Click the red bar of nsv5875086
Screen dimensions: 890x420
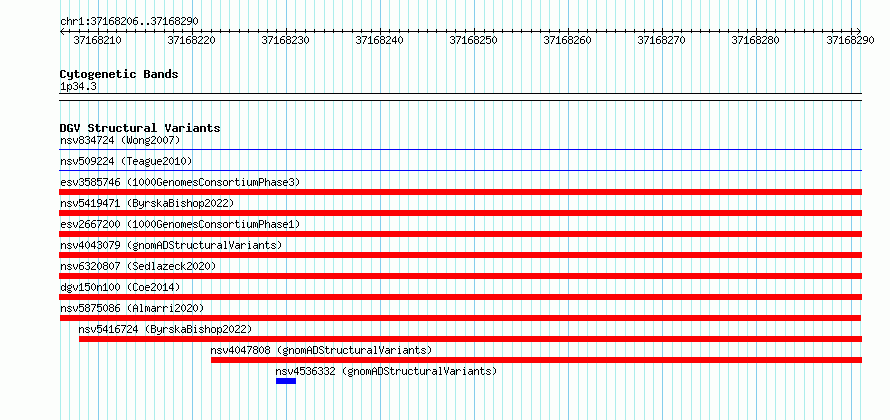(461, 318)
